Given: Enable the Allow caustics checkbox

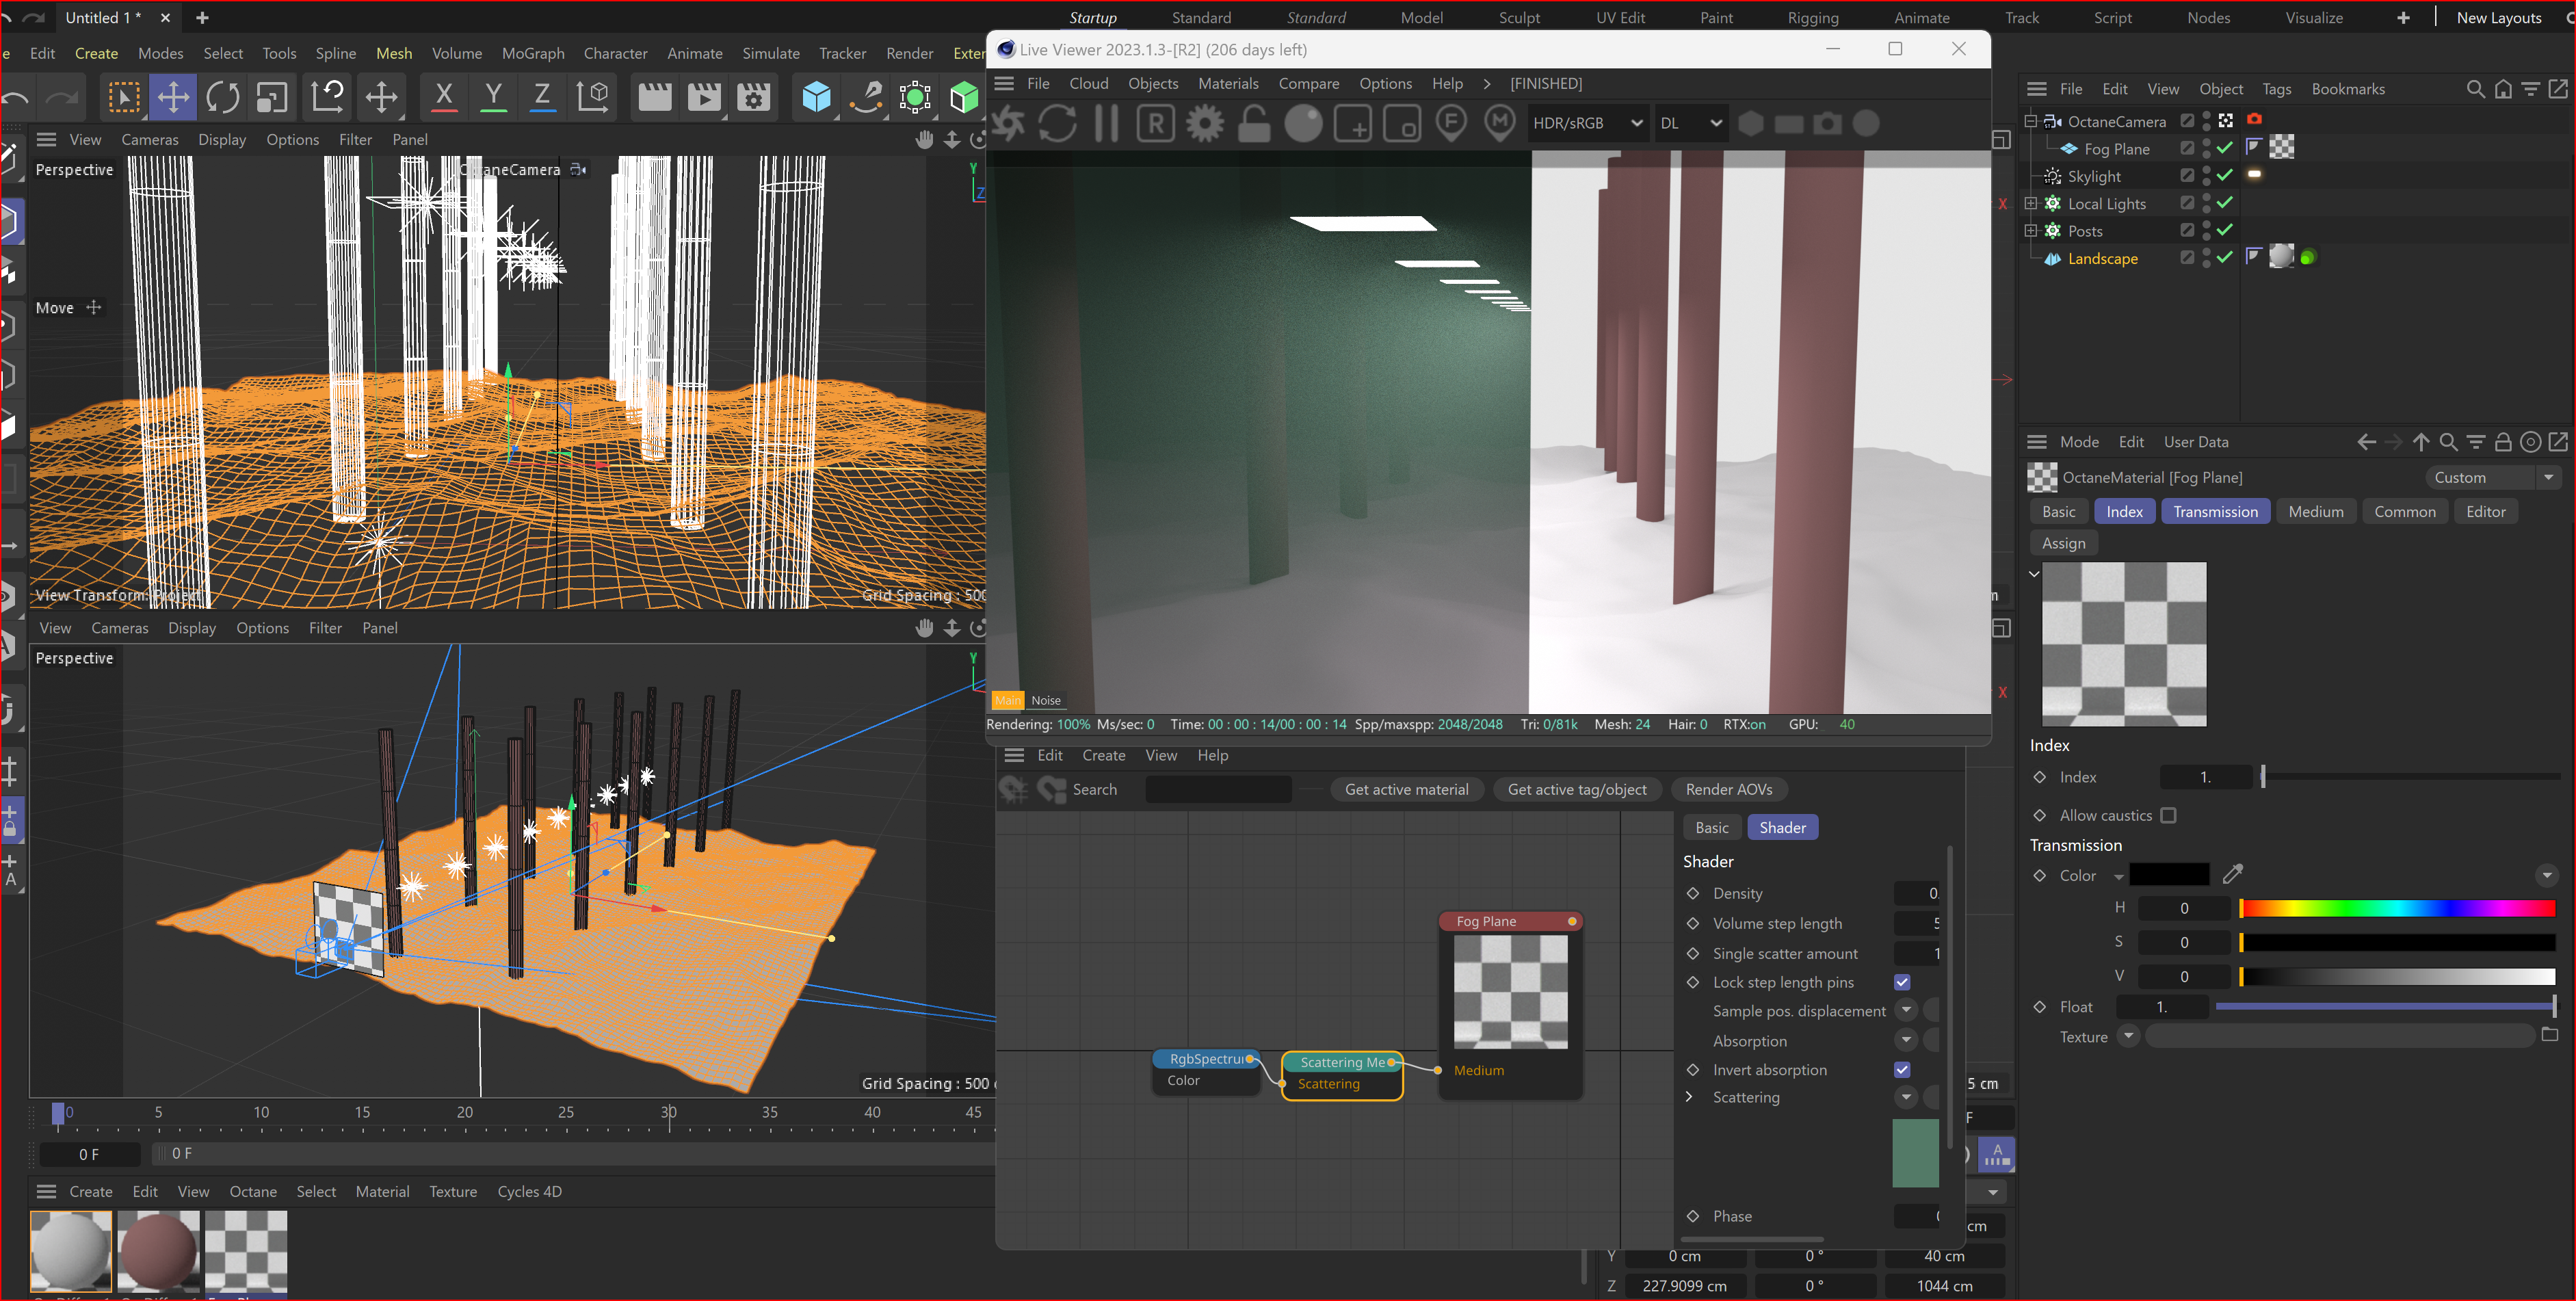Looking at the screenshot, I should pyautogui.click(x=2168, y=815).
